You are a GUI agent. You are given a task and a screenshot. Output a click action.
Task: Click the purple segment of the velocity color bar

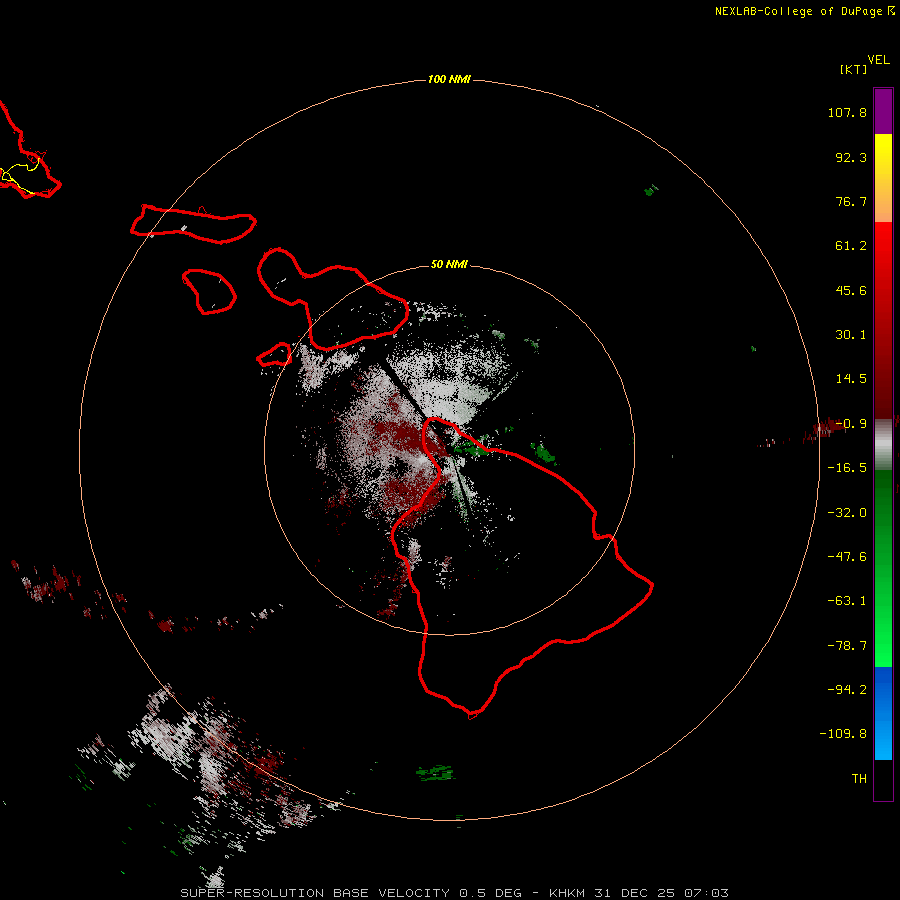tap(883, 111)
